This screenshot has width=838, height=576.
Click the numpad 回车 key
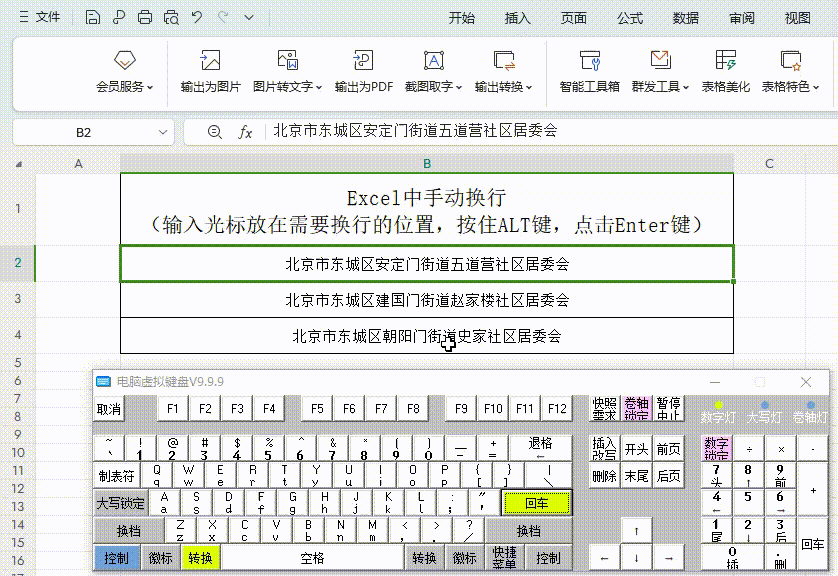pyautogui.click(x=812, y=544)
